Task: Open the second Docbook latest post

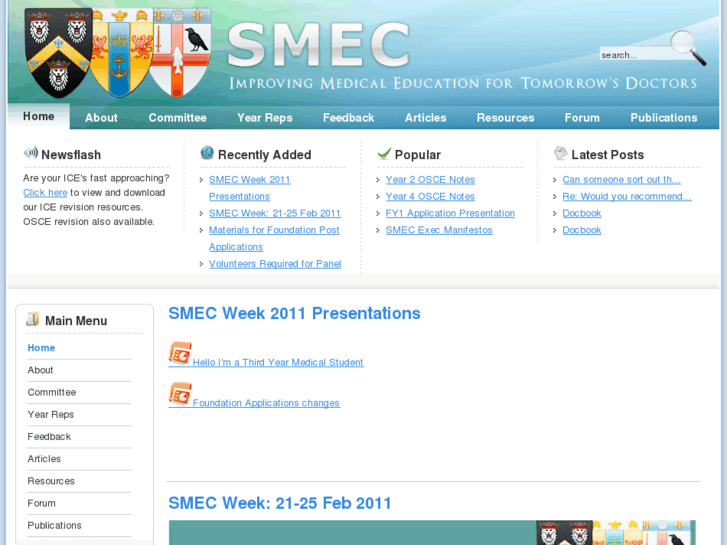Action: pyautogui.click(x=581, y=230)
